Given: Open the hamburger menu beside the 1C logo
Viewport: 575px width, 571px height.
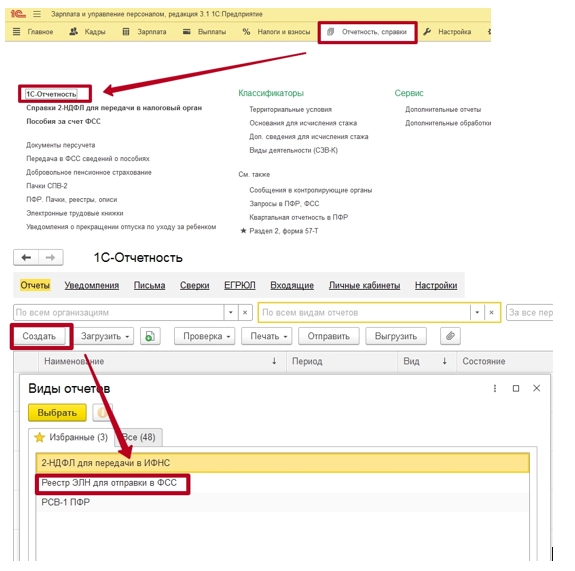Looking at the screenshot, I should [x=37, y=14].
